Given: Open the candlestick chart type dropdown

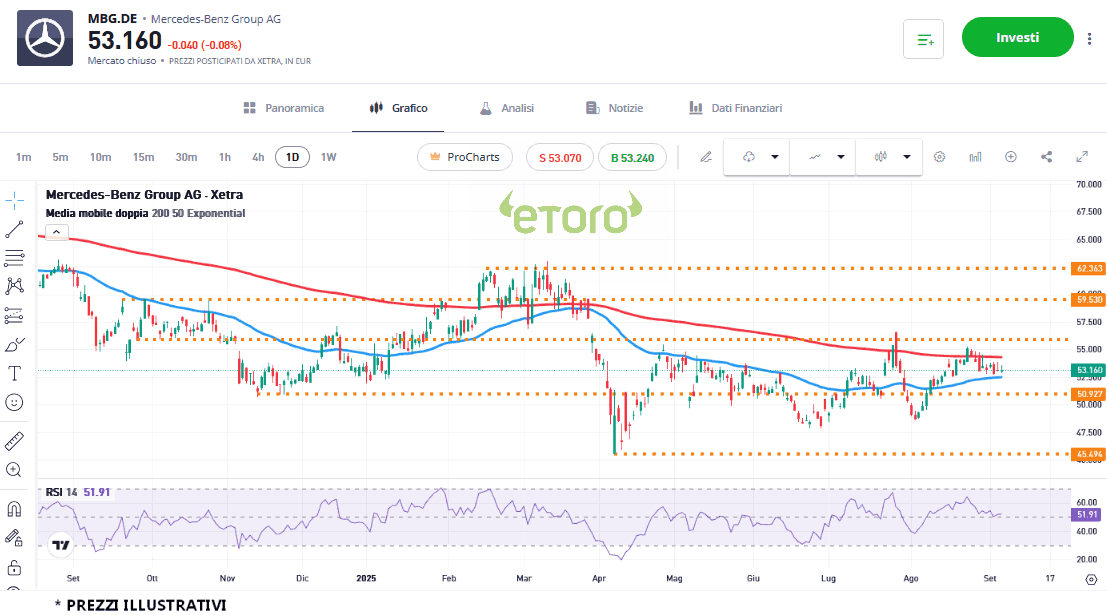Looking at the screenshot, I should [906, 157].
